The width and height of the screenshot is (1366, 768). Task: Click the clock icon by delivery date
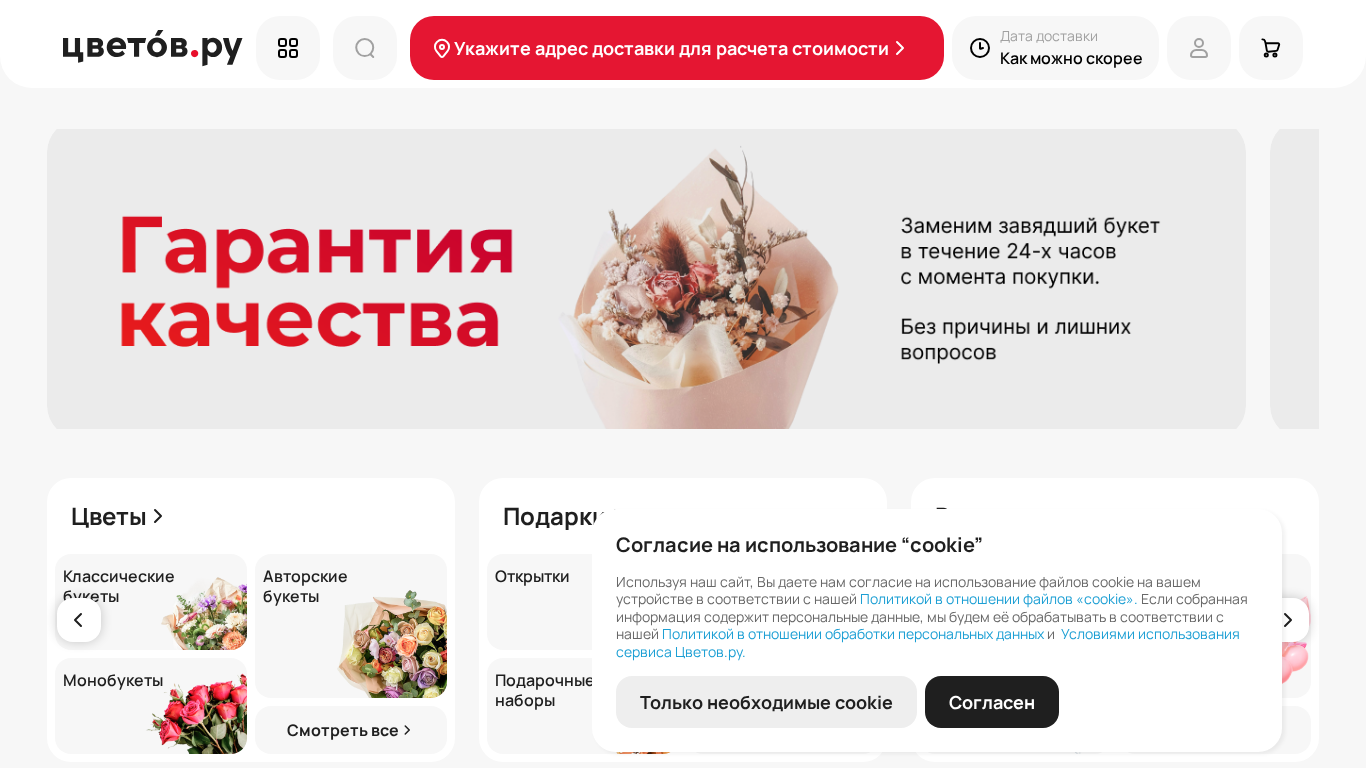(980, 48)
